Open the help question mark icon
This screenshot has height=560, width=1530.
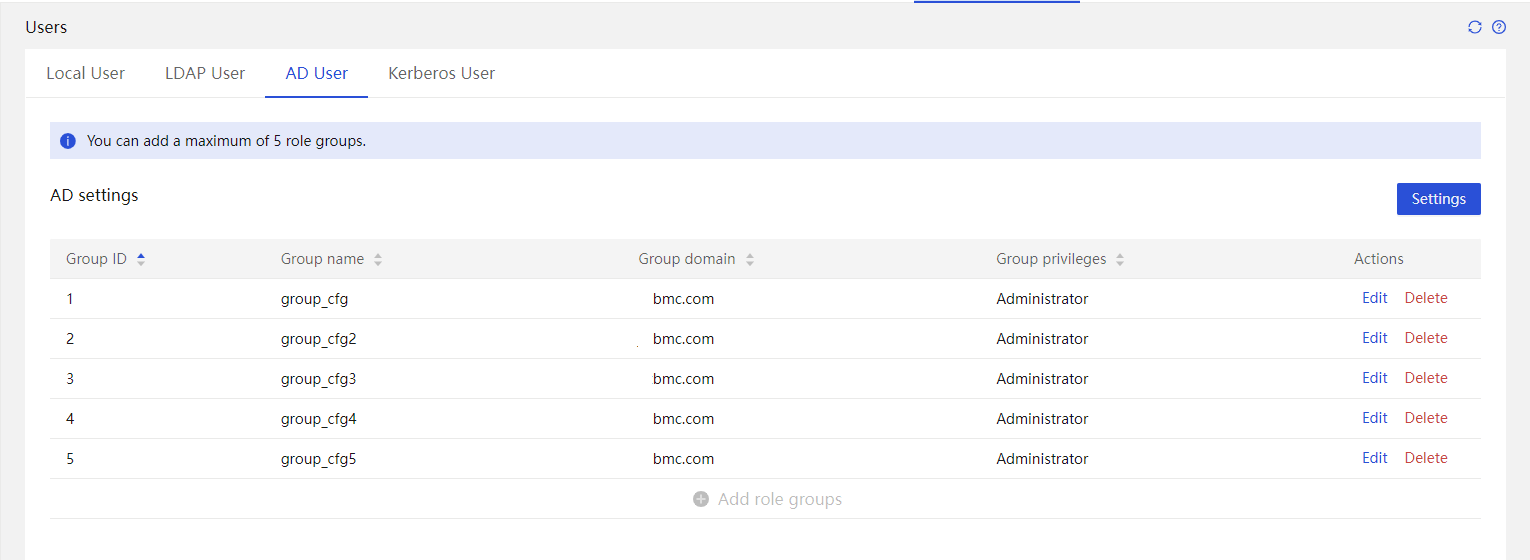1499,27
